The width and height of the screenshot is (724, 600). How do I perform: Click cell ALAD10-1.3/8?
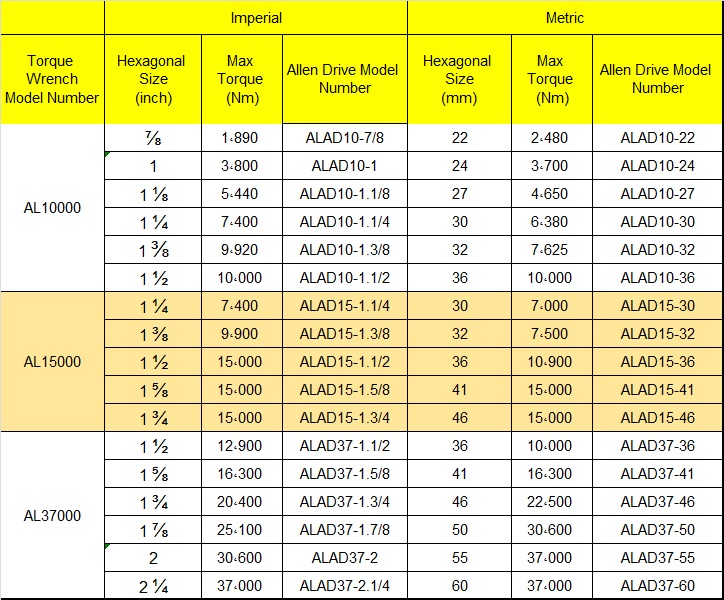pyautogui.click(x=345, y=250)
